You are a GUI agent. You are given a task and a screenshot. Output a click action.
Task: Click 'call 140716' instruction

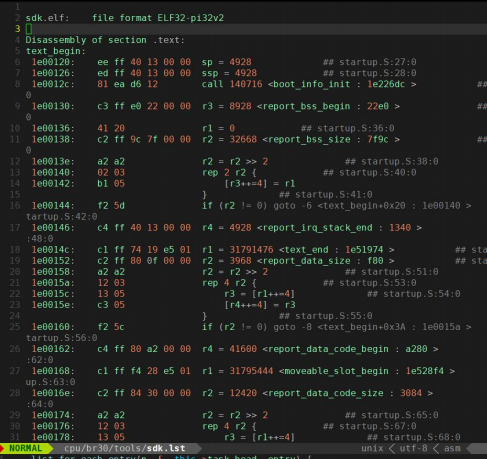[x=232, y=84]
